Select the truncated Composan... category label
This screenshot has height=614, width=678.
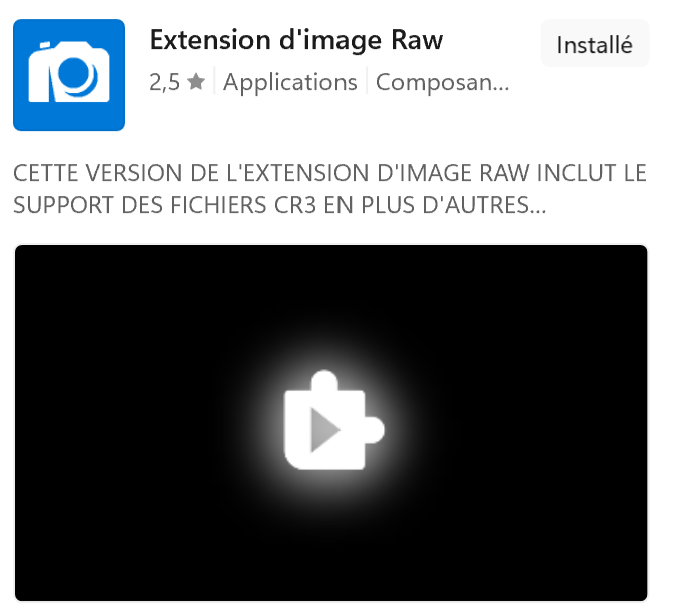click(x=442, y=82)
